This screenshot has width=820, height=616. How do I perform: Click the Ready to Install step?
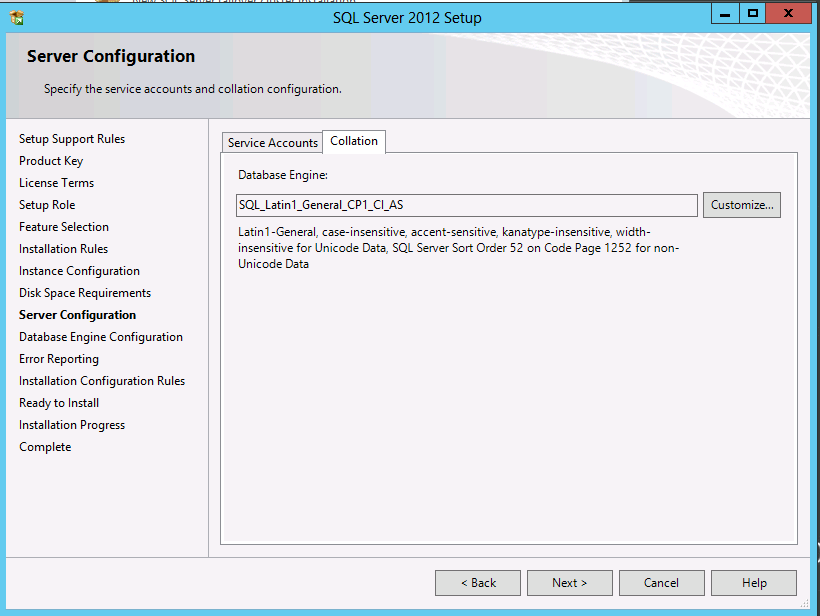coord(59,403)
